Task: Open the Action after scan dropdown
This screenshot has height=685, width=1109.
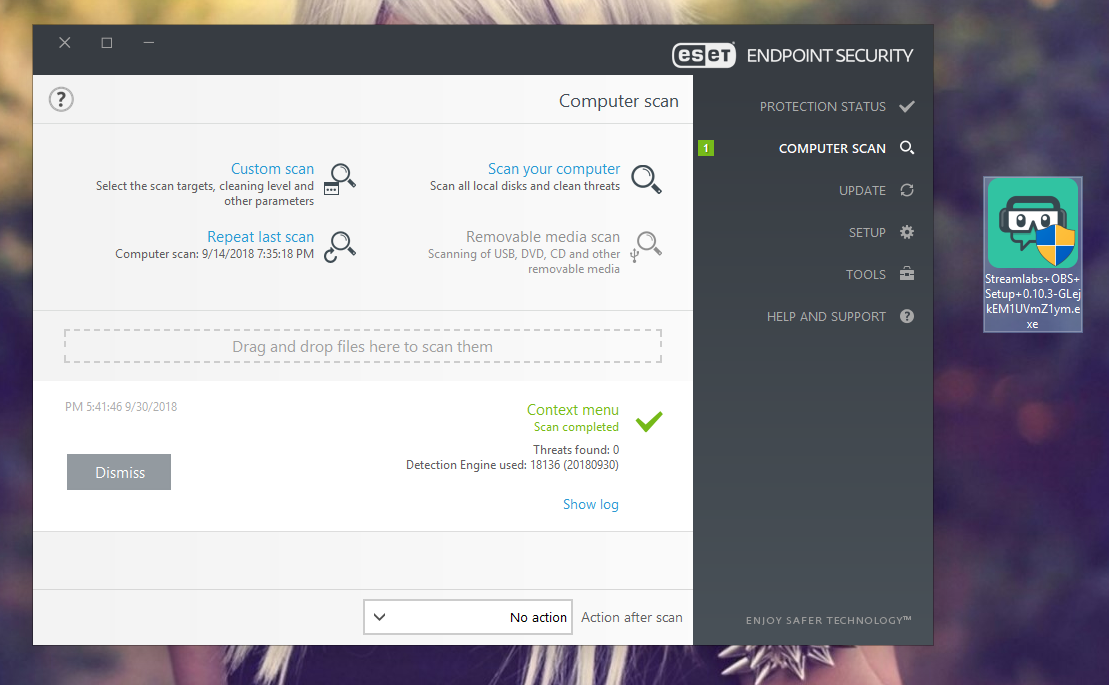Action: point(468,617)
